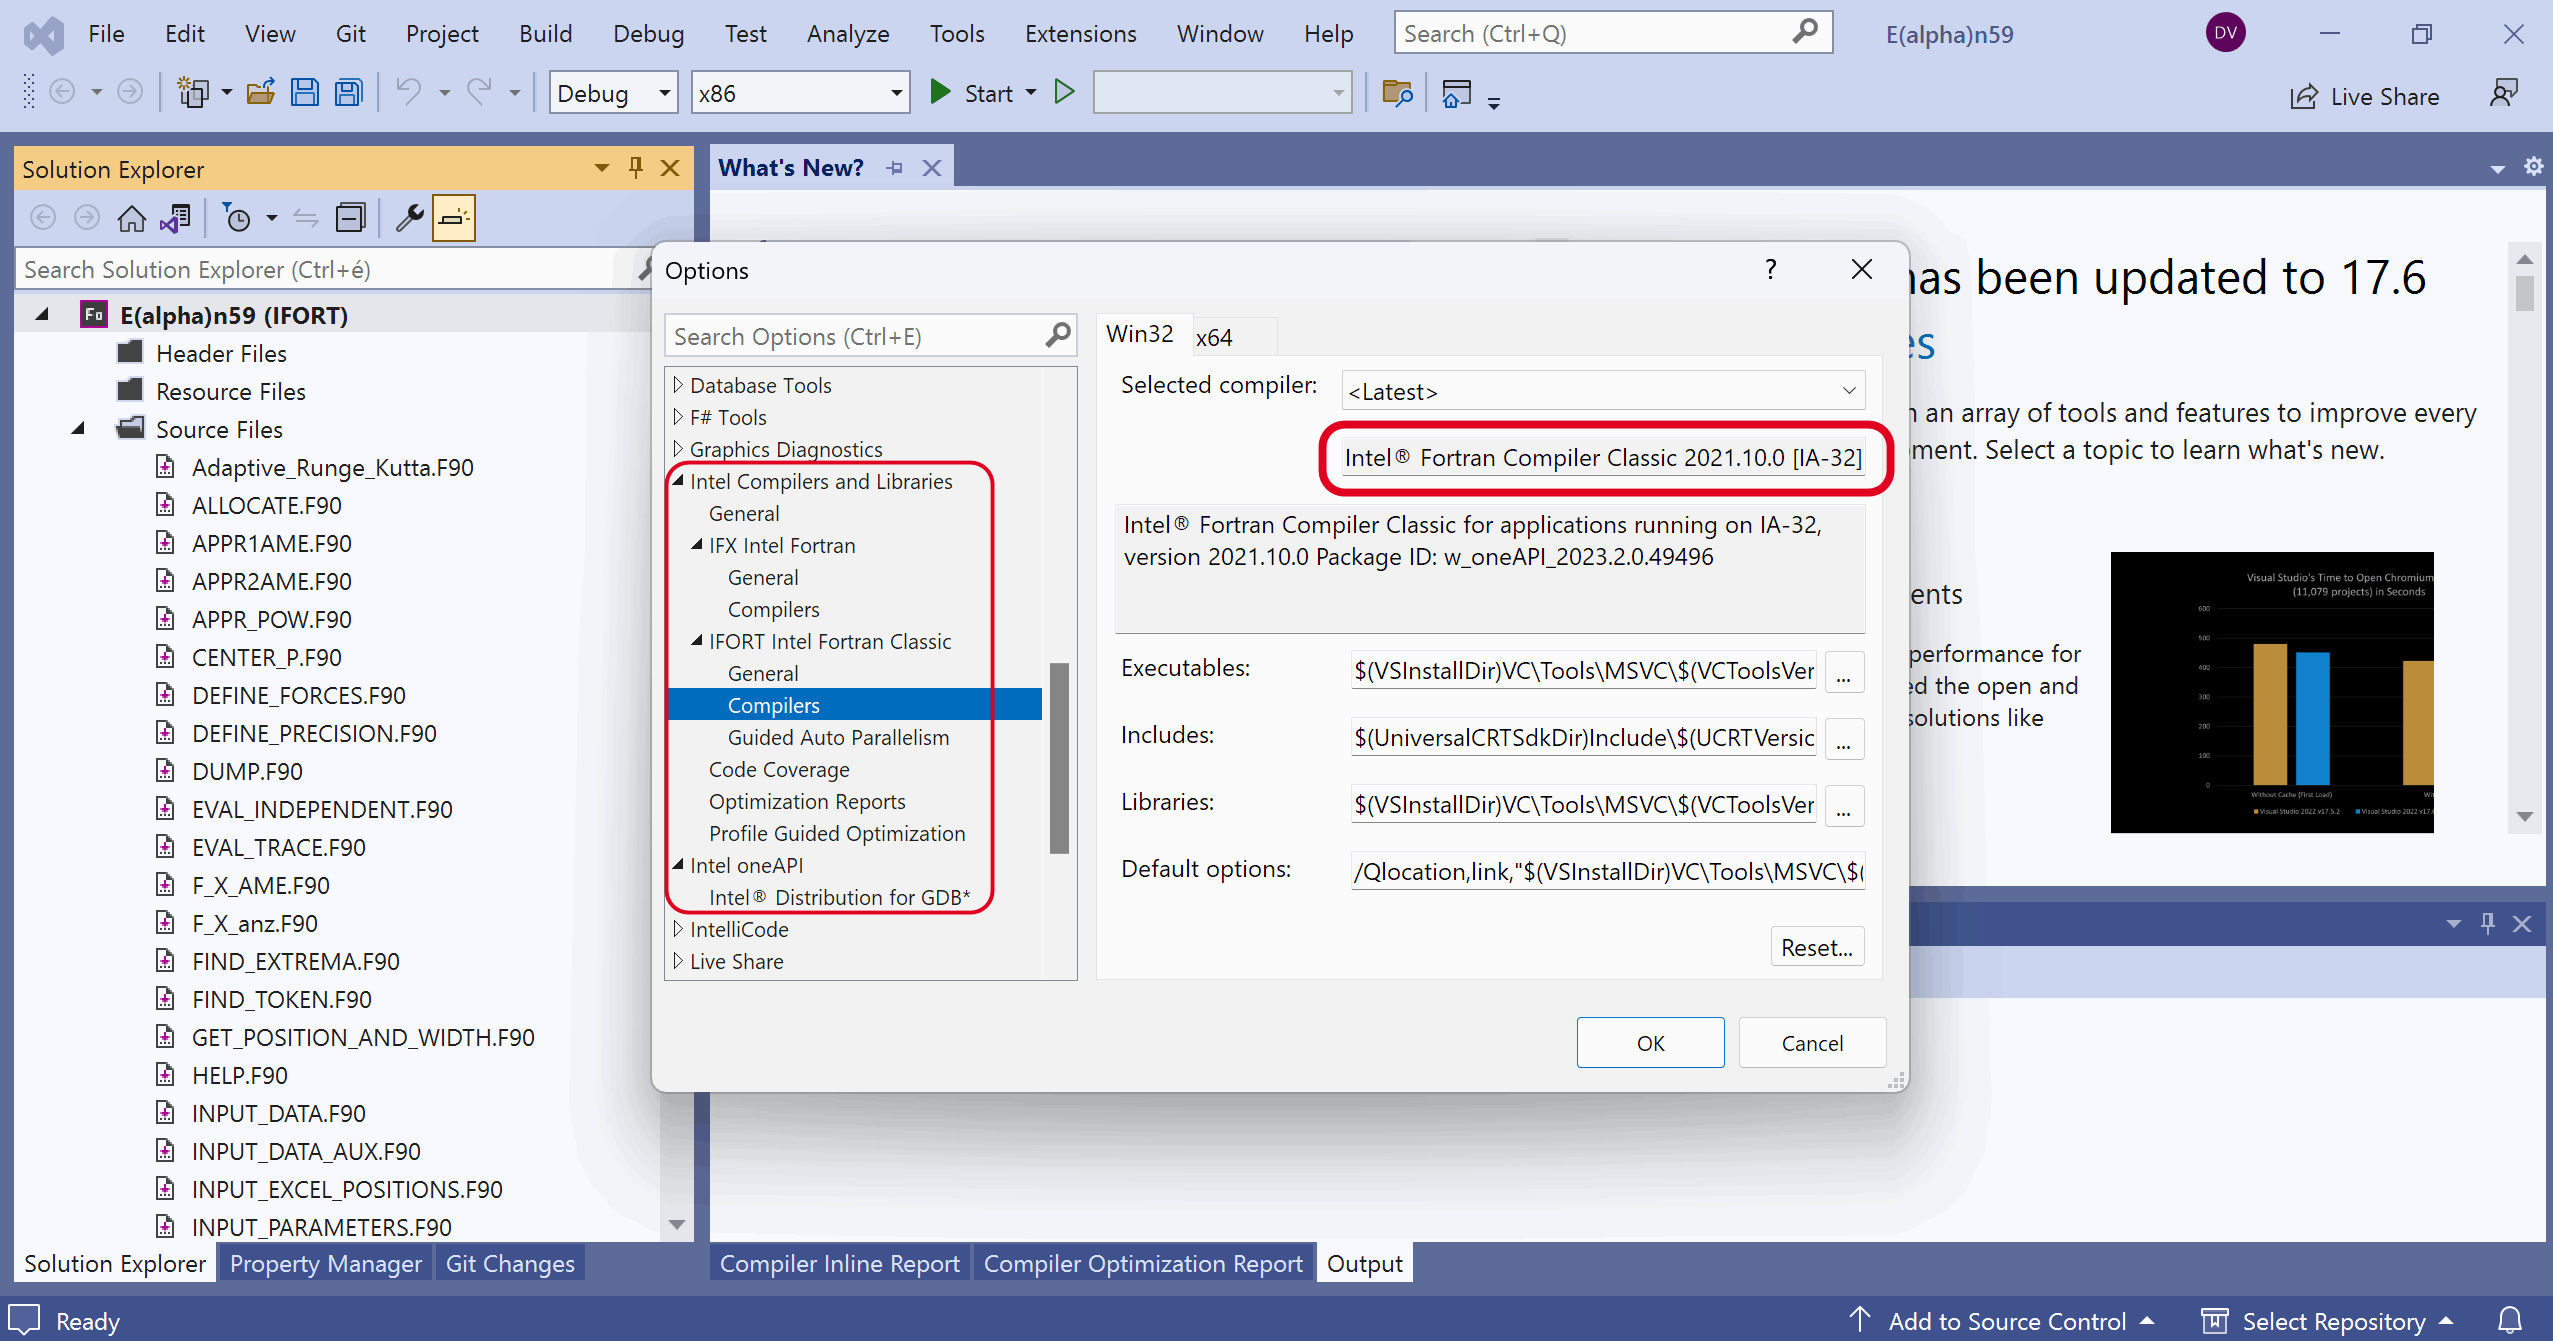Click the Save All toolbar icon
Screen dimensions: 2553x1341
(x=348, y=93)
